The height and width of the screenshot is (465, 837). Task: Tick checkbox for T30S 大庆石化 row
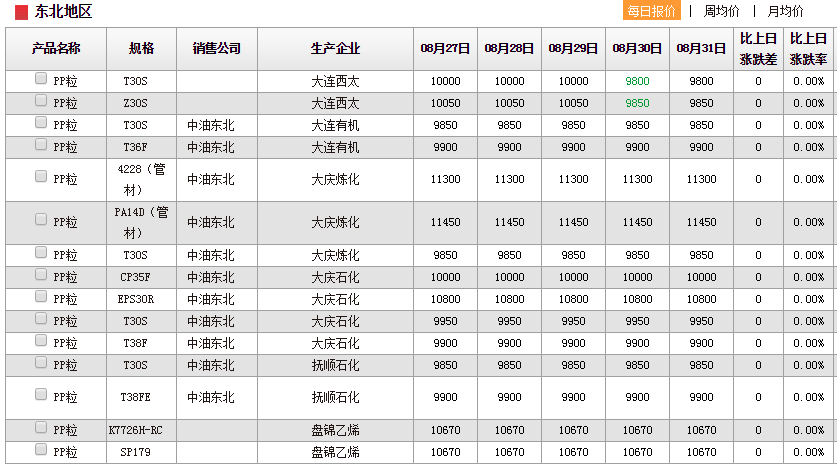41,319
